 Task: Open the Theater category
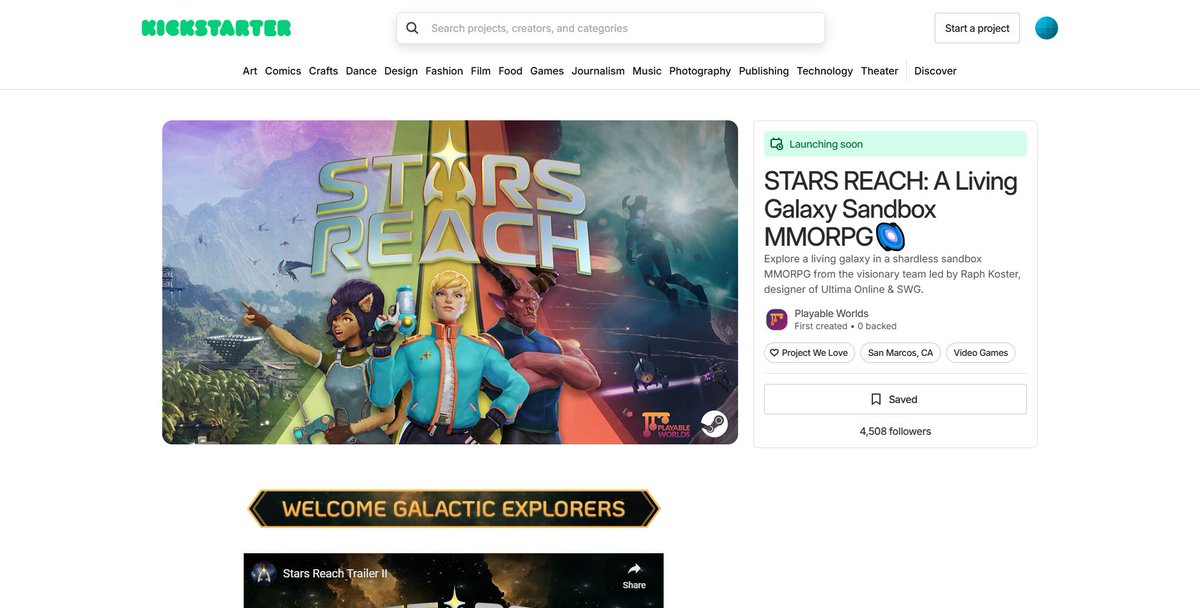(880, 71)
